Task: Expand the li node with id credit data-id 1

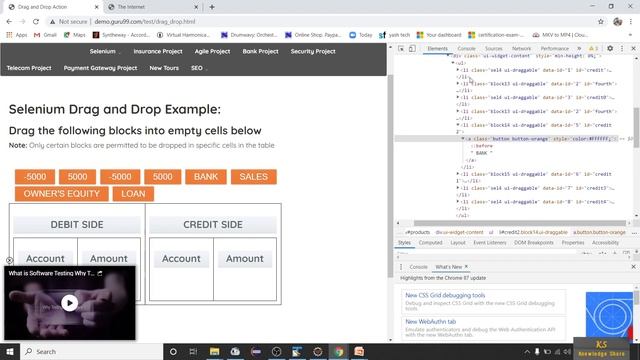Action: pyautogui.click(x=458, y=70)
